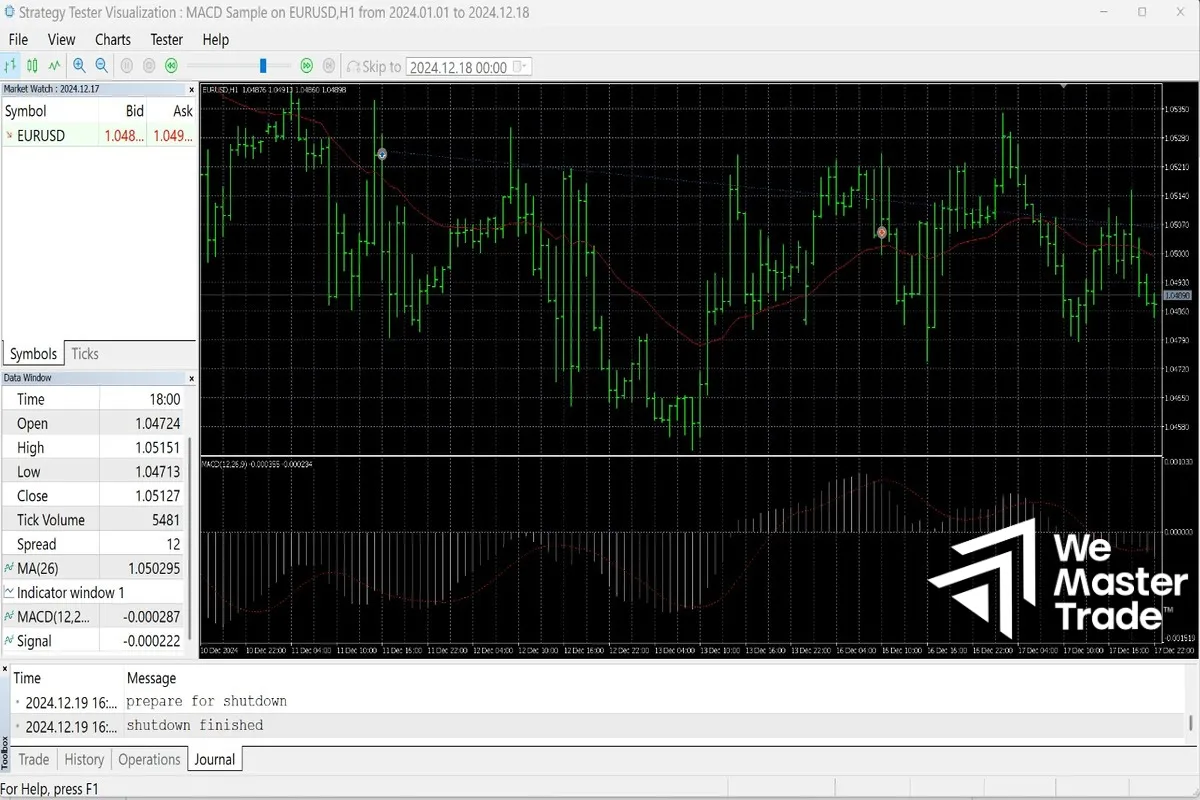Select the shutdown finished journal entry
Viewport: 1200px width, 800px height.
click(200, 725)
